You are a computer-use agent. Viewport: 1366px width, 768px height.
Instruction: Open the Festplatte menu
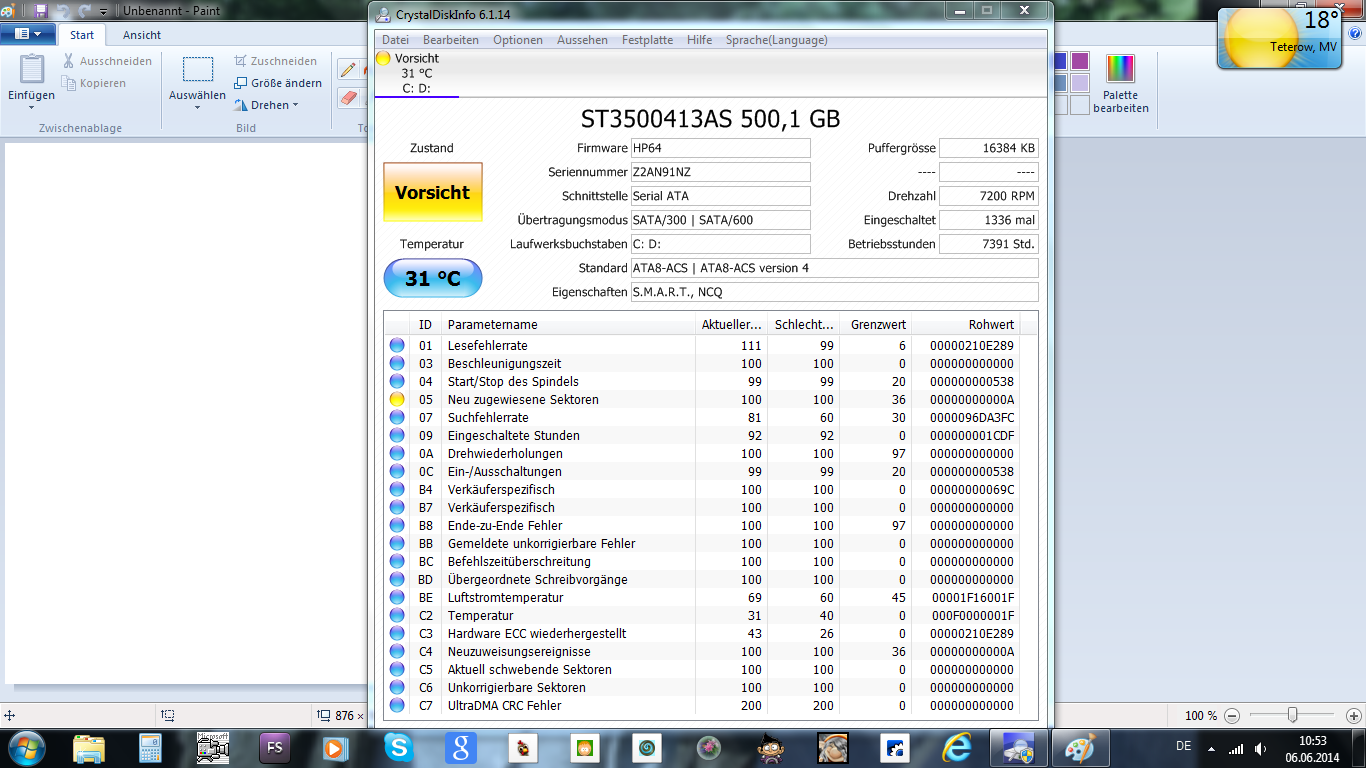click(x=647, y=40)
